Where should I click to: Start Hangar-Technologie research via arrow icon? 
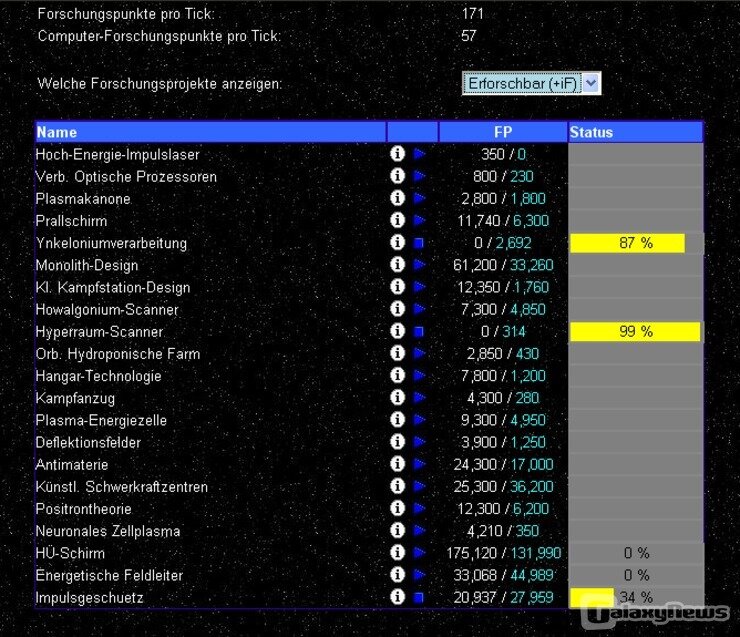pos(419,376)
